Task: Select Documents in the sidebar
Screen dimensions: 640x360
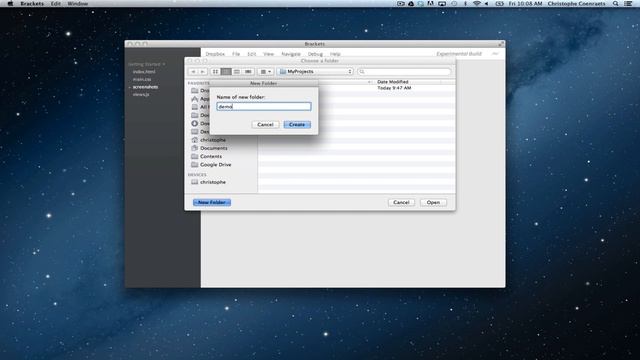Action: point(213,148)
